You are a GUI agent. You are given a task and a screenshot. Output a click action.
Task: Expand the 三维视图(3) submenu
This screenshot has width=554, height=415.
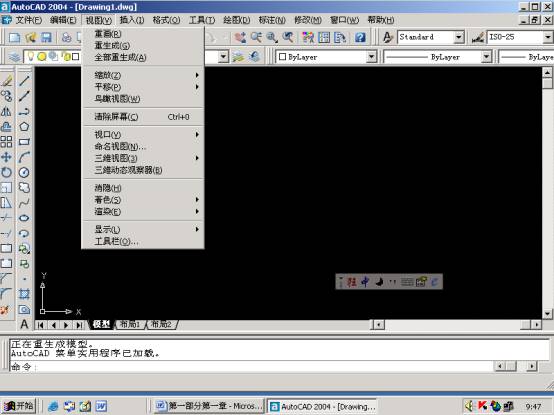point(143,158)
